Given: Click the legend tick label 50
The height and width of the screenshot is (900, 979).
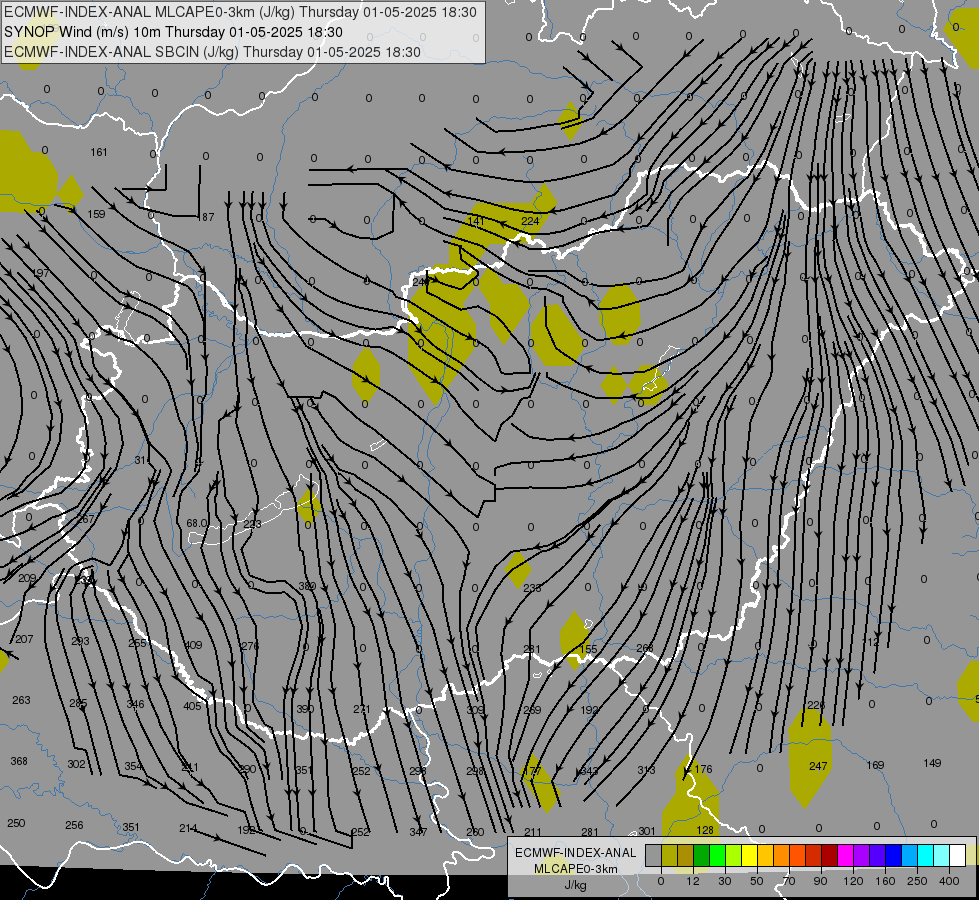Looking at the screenshot, I should [757, 881].
